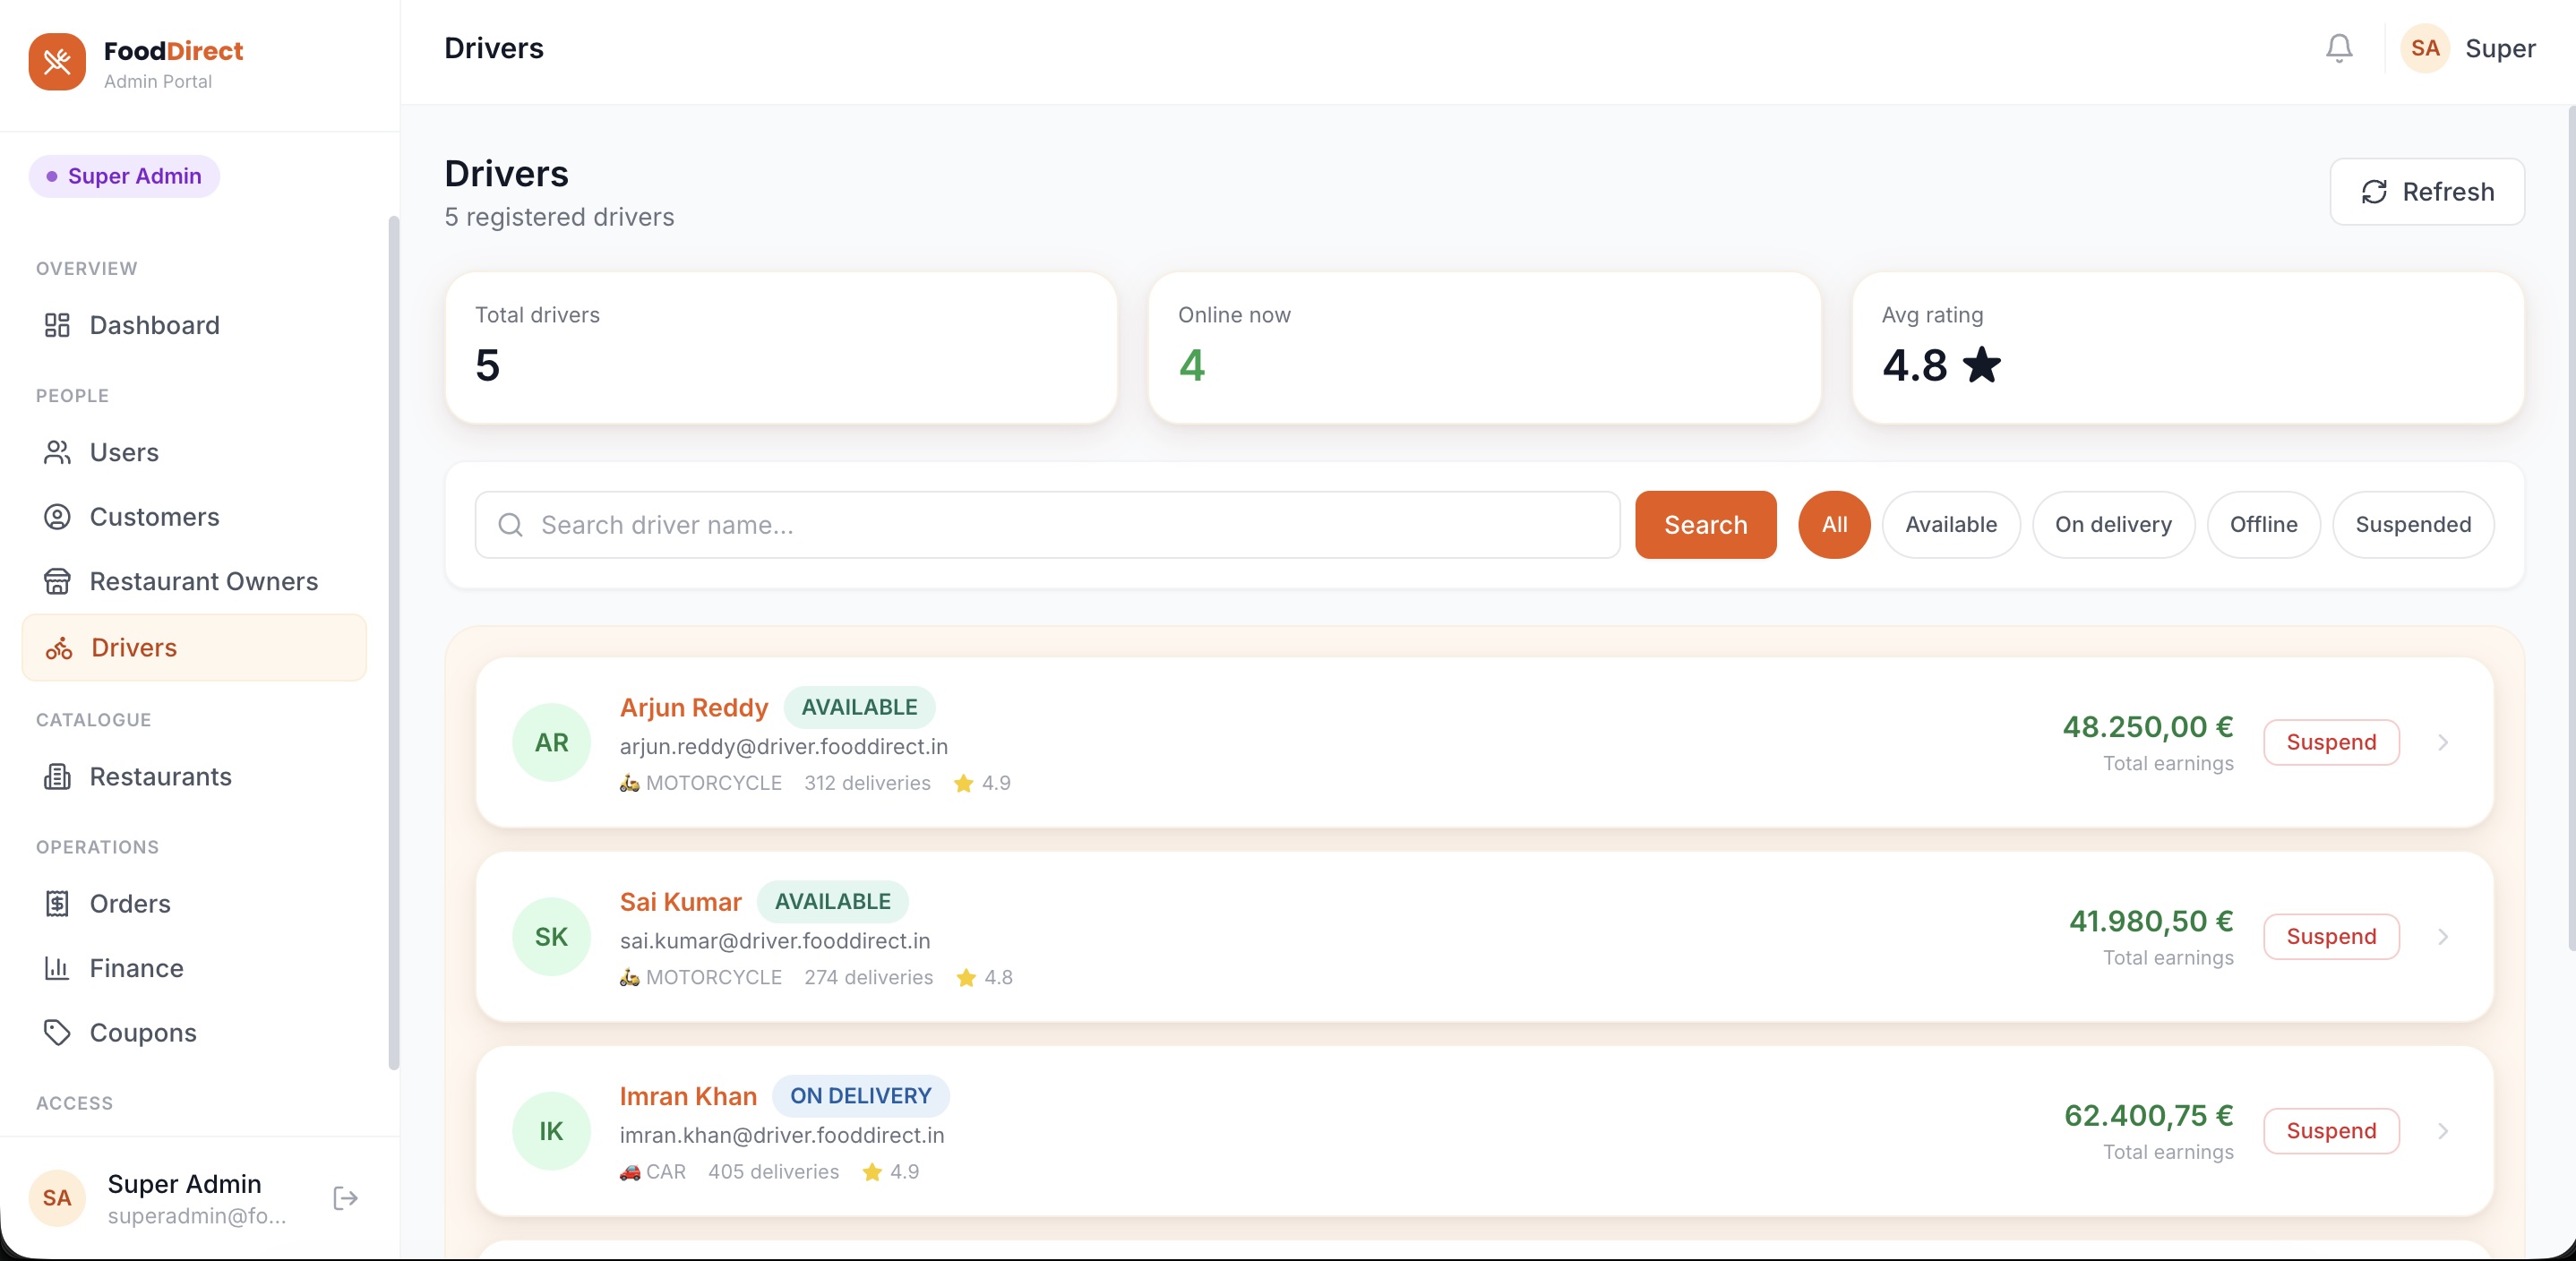Suspend driver Arjun Reddy

tap(2331, 742)
